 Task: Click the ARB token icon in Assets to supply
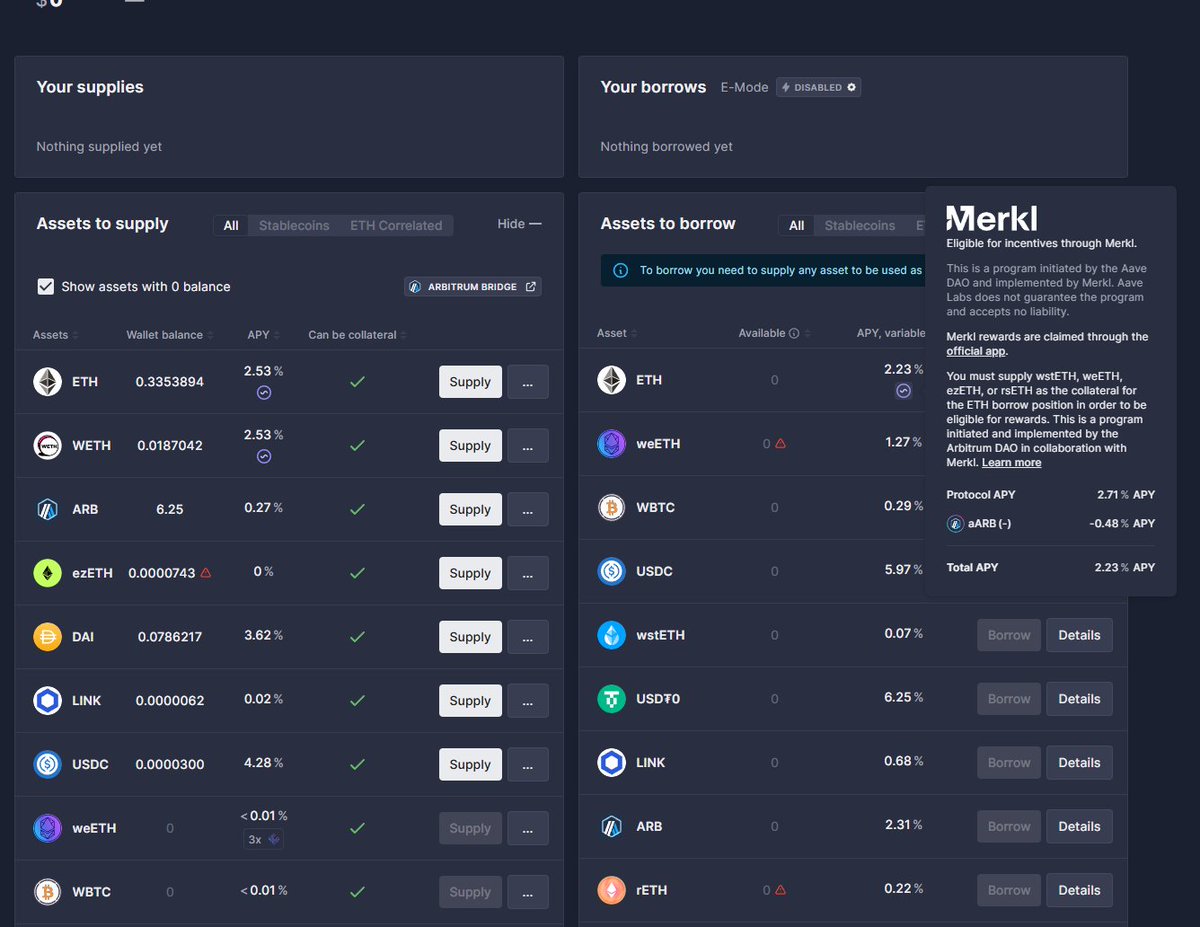click(48, 509)
